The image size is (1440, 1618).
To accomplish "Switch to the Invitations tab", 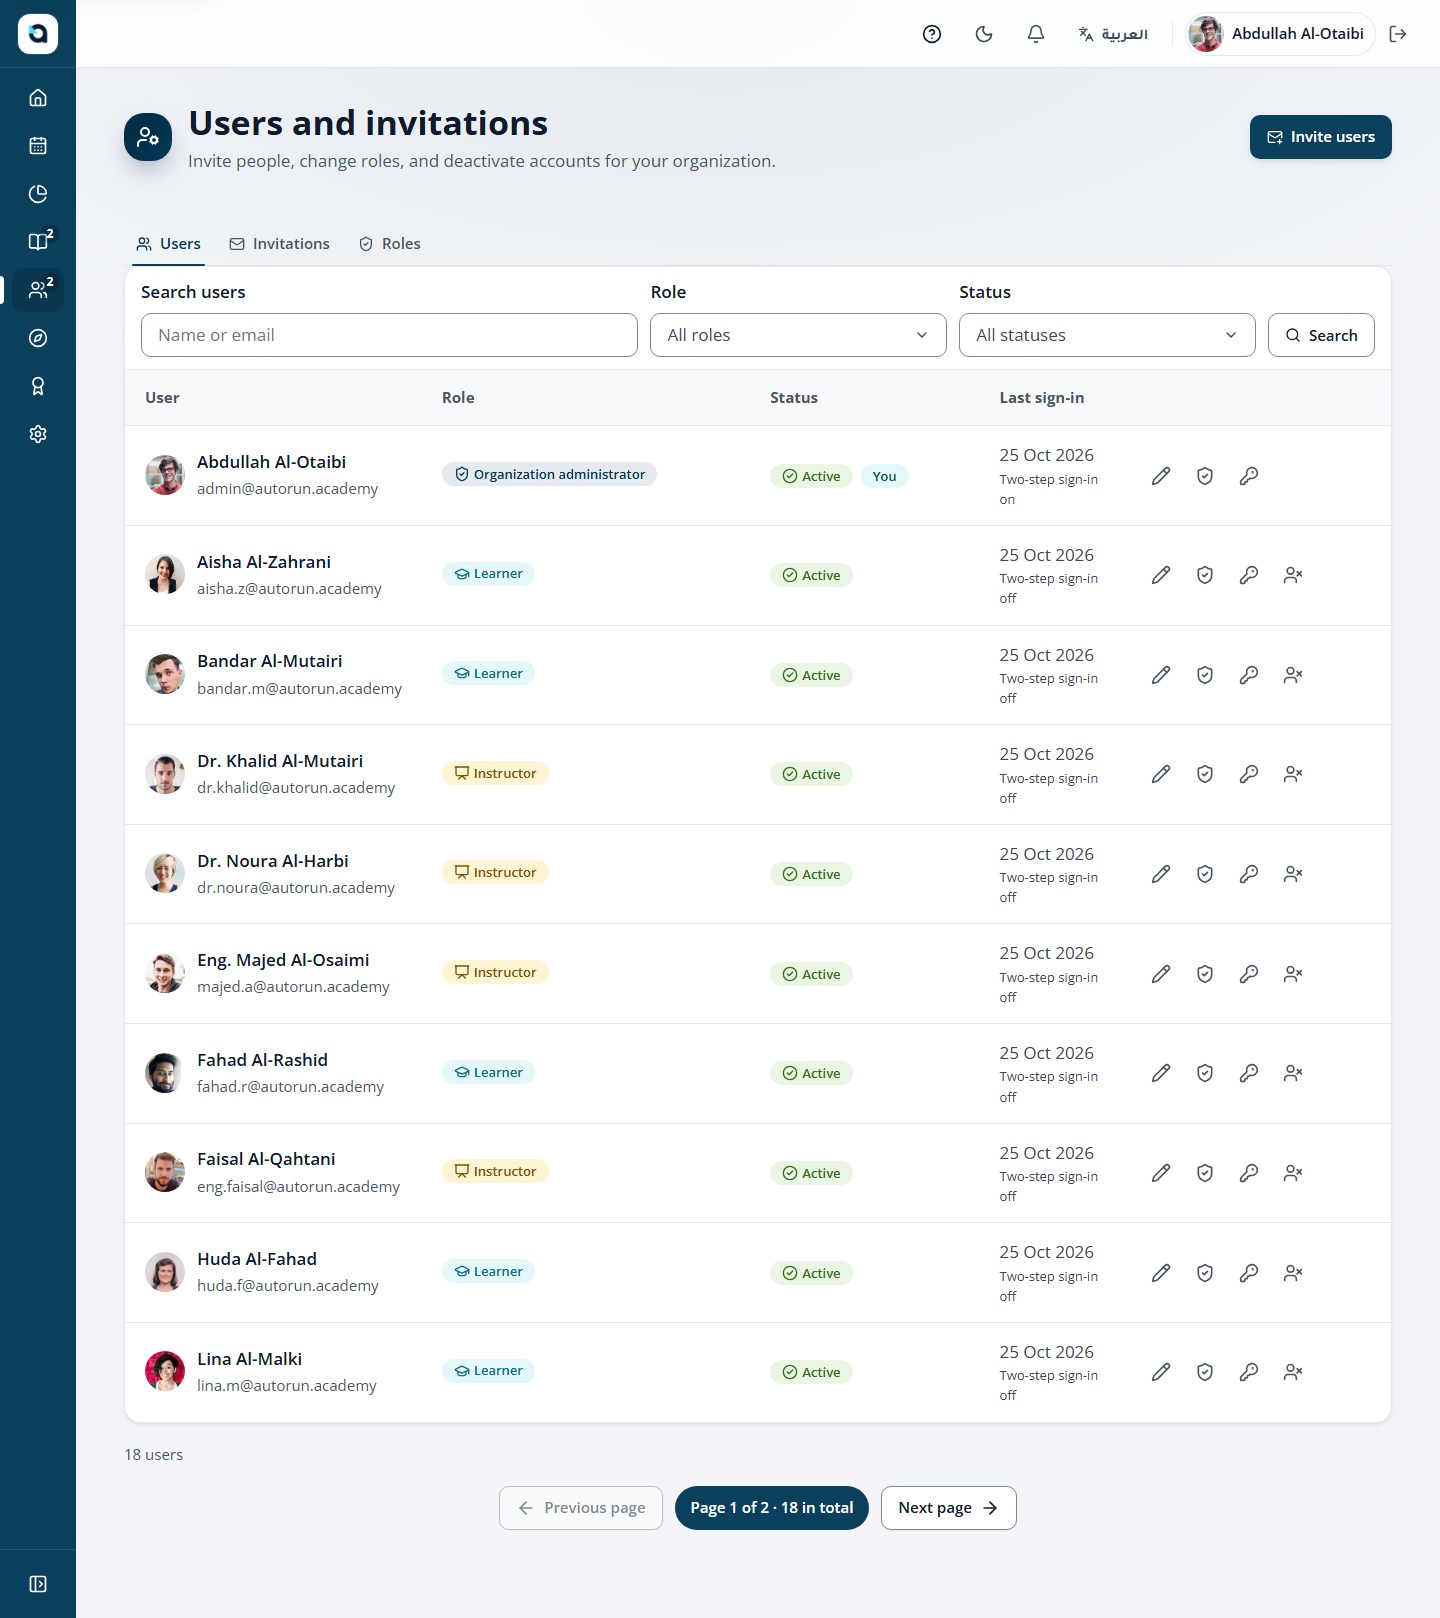I will coord(279,244).
